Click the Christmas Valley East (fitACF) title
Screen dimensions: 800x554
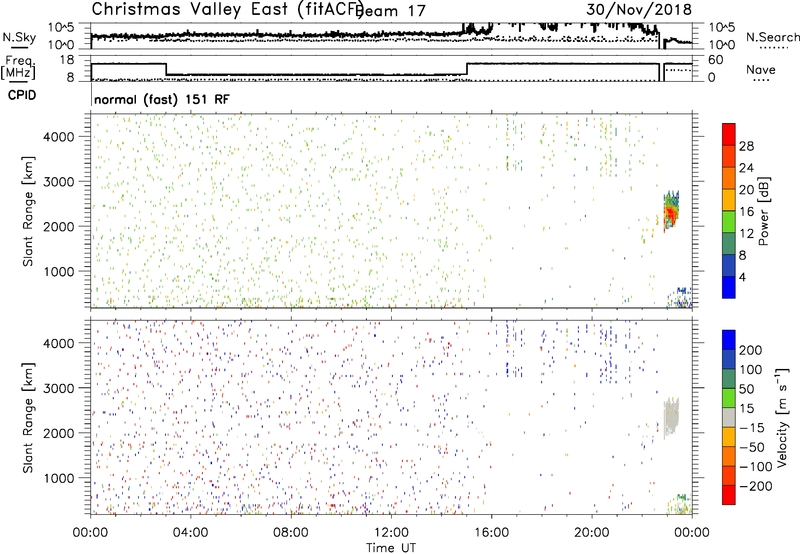pos(228,10)
